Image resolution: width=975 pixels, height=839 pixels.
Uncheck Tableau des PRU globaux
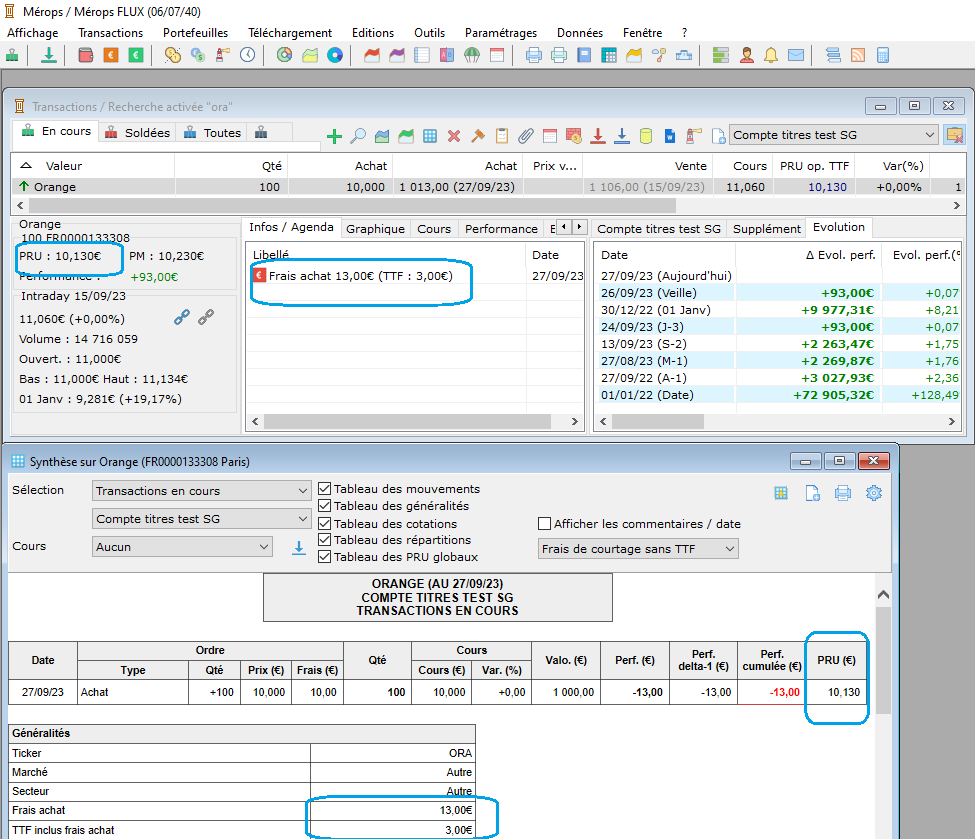tap(325, 557)
